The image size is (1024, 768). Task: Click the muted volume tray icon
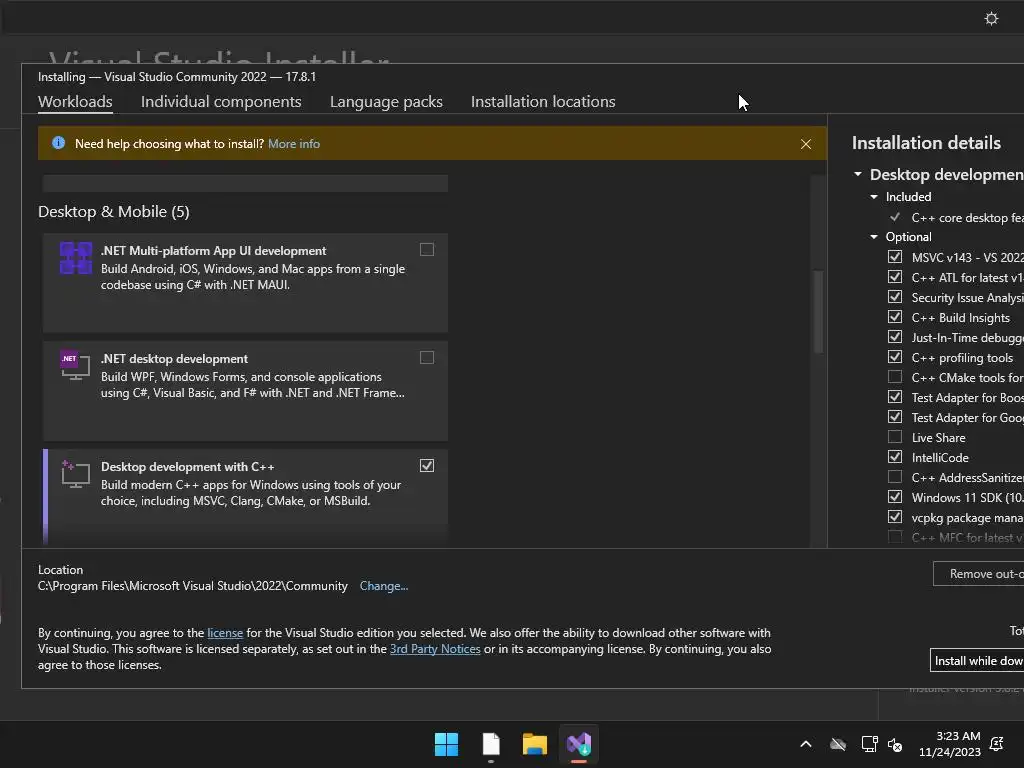click(x=895, y=744)
